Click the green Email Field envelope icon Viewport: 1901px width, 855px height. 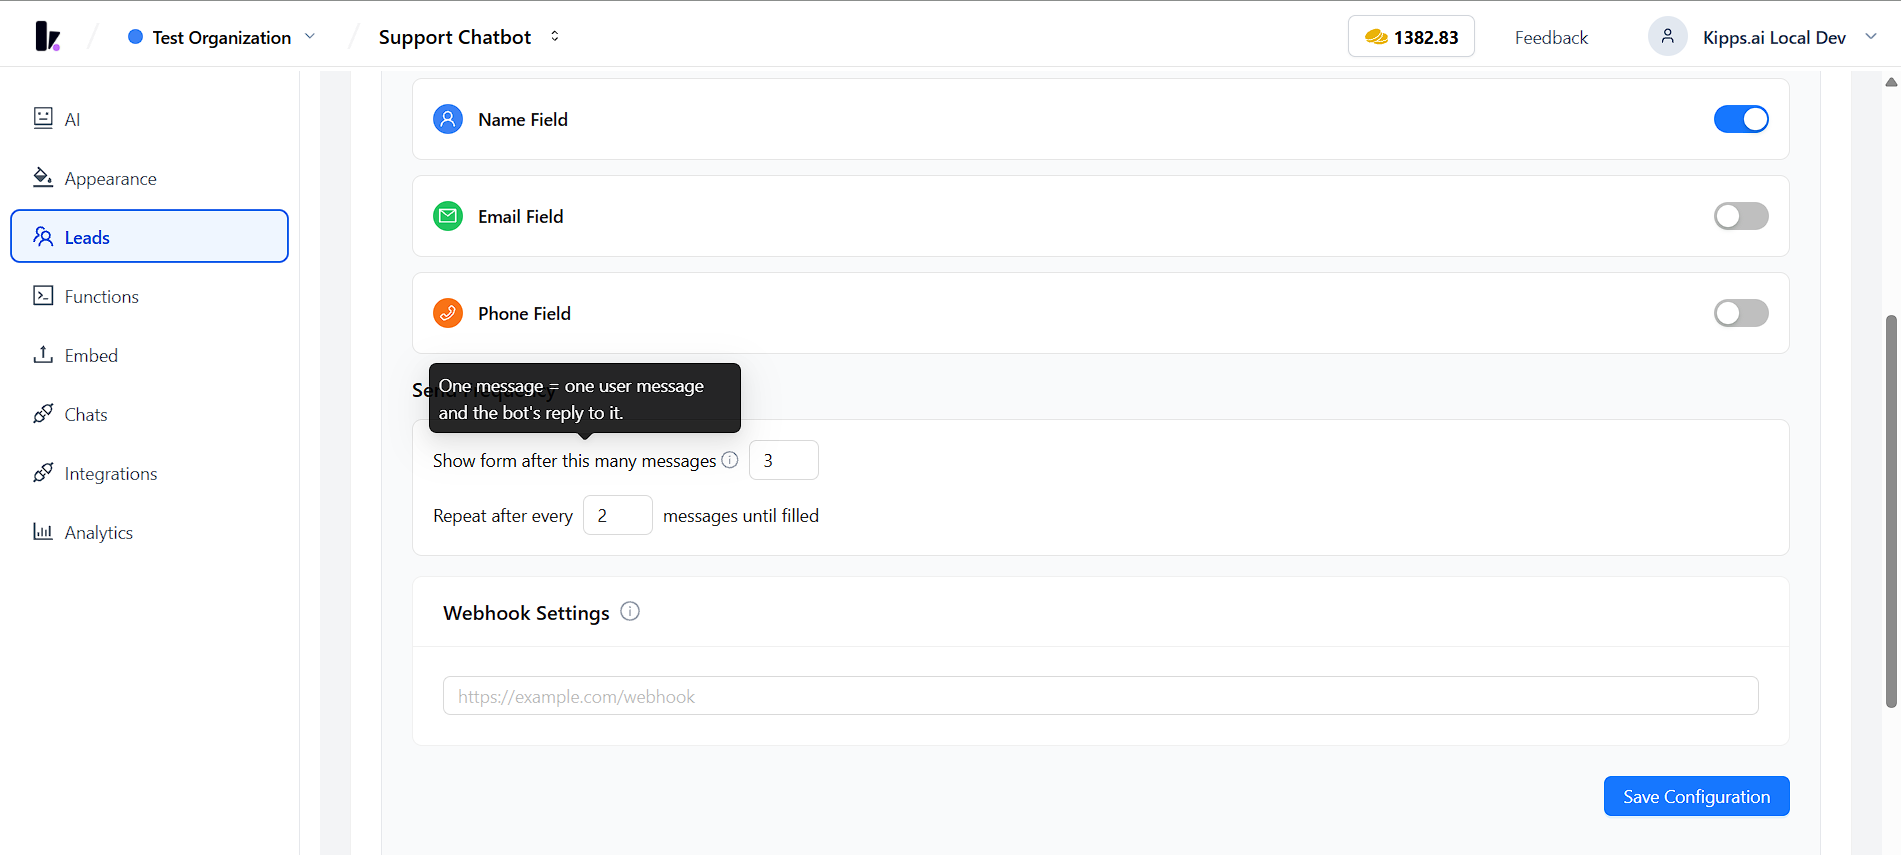[x=448, y=216]
